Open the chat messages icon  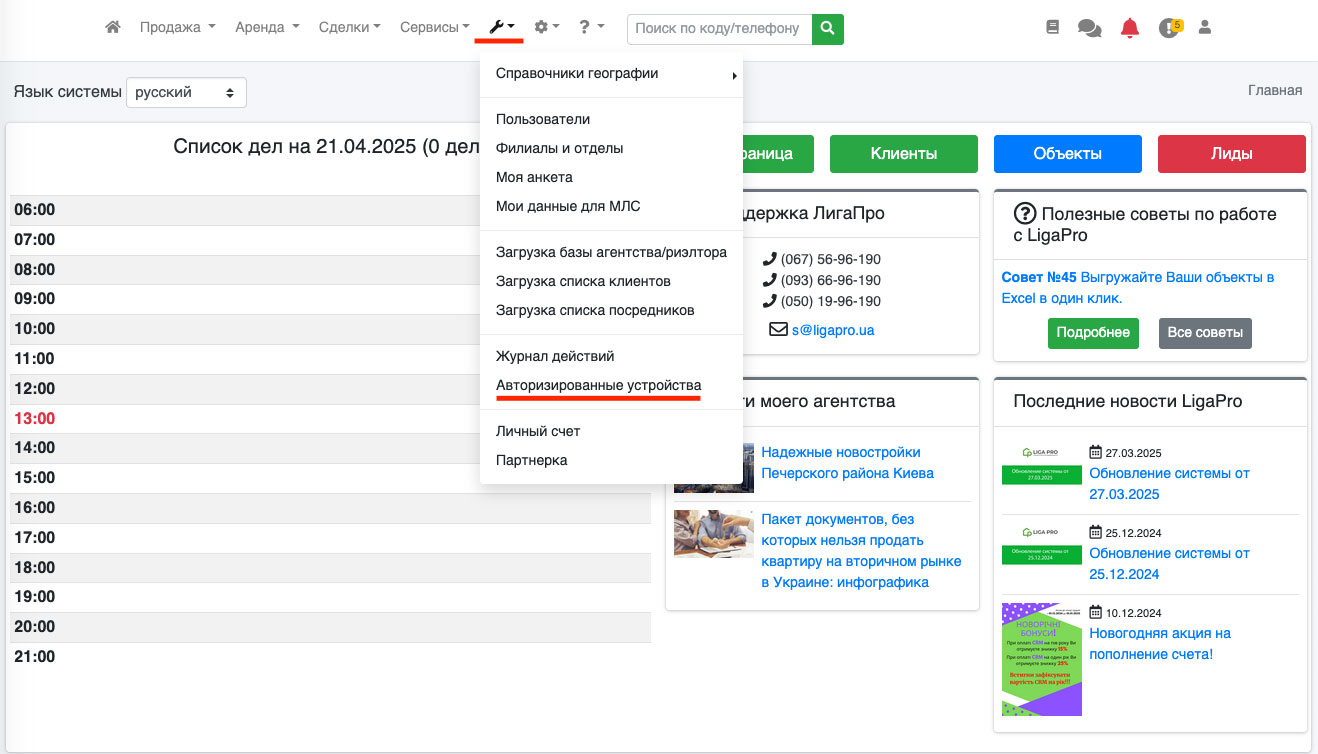click(1089, 28)
